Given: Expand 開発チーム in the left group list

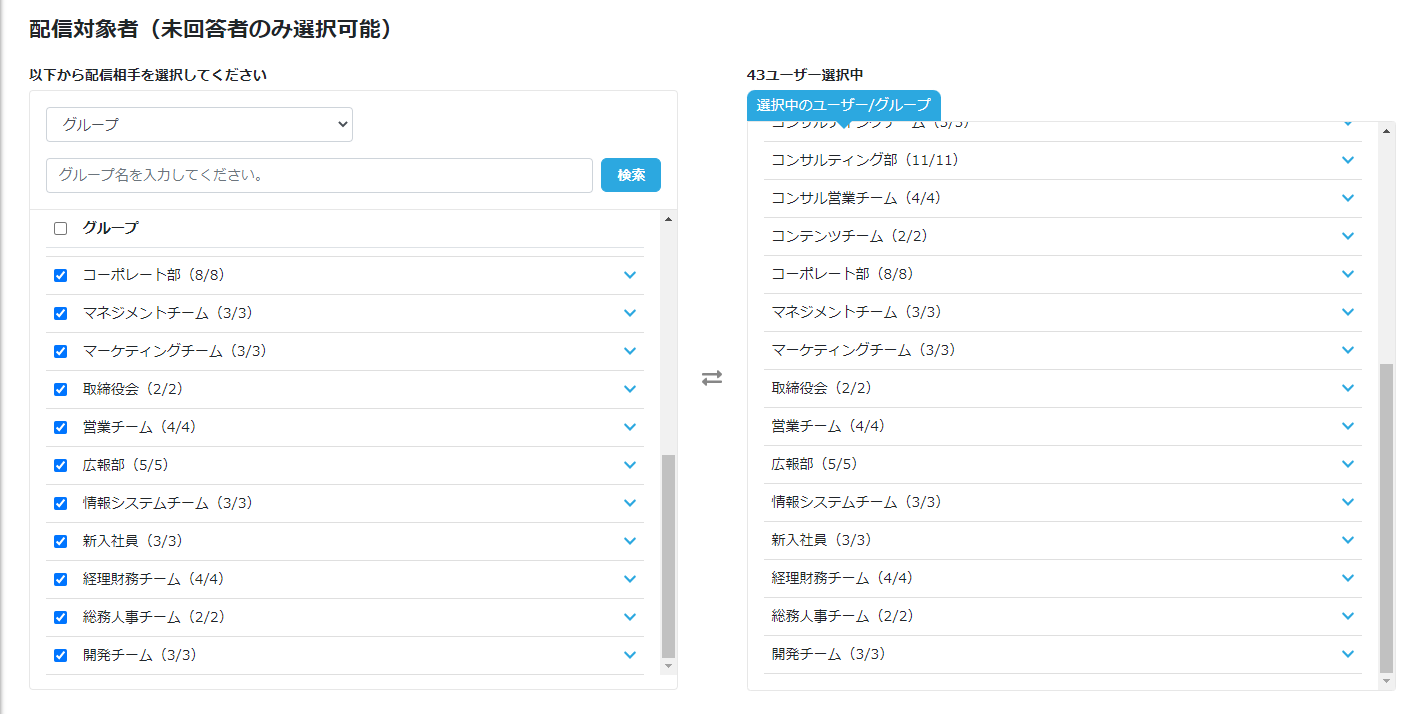Looking at the screenshot, I should click(629, 655).
